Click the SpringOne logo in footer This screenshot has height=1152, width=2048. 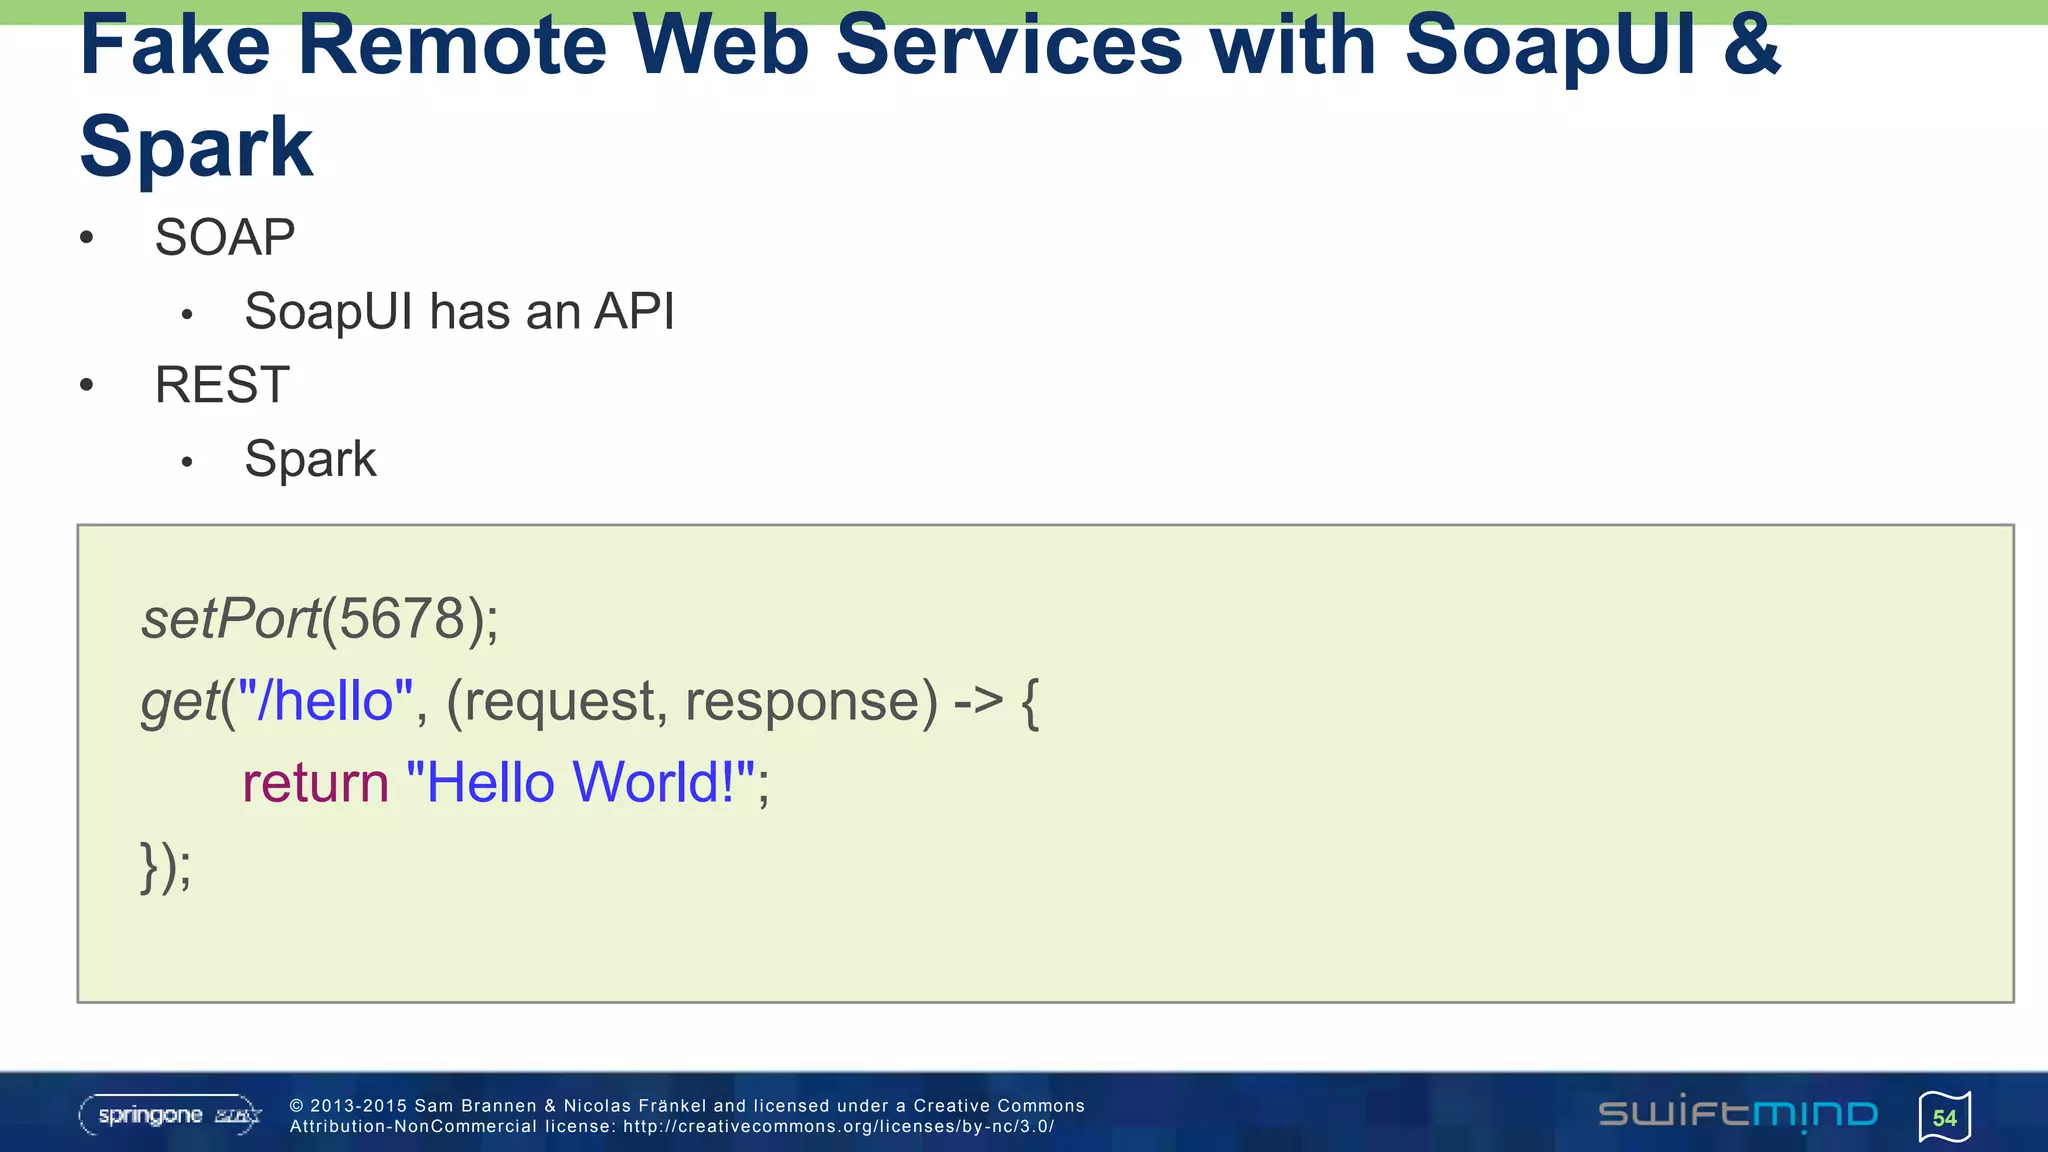(170, 1115)
